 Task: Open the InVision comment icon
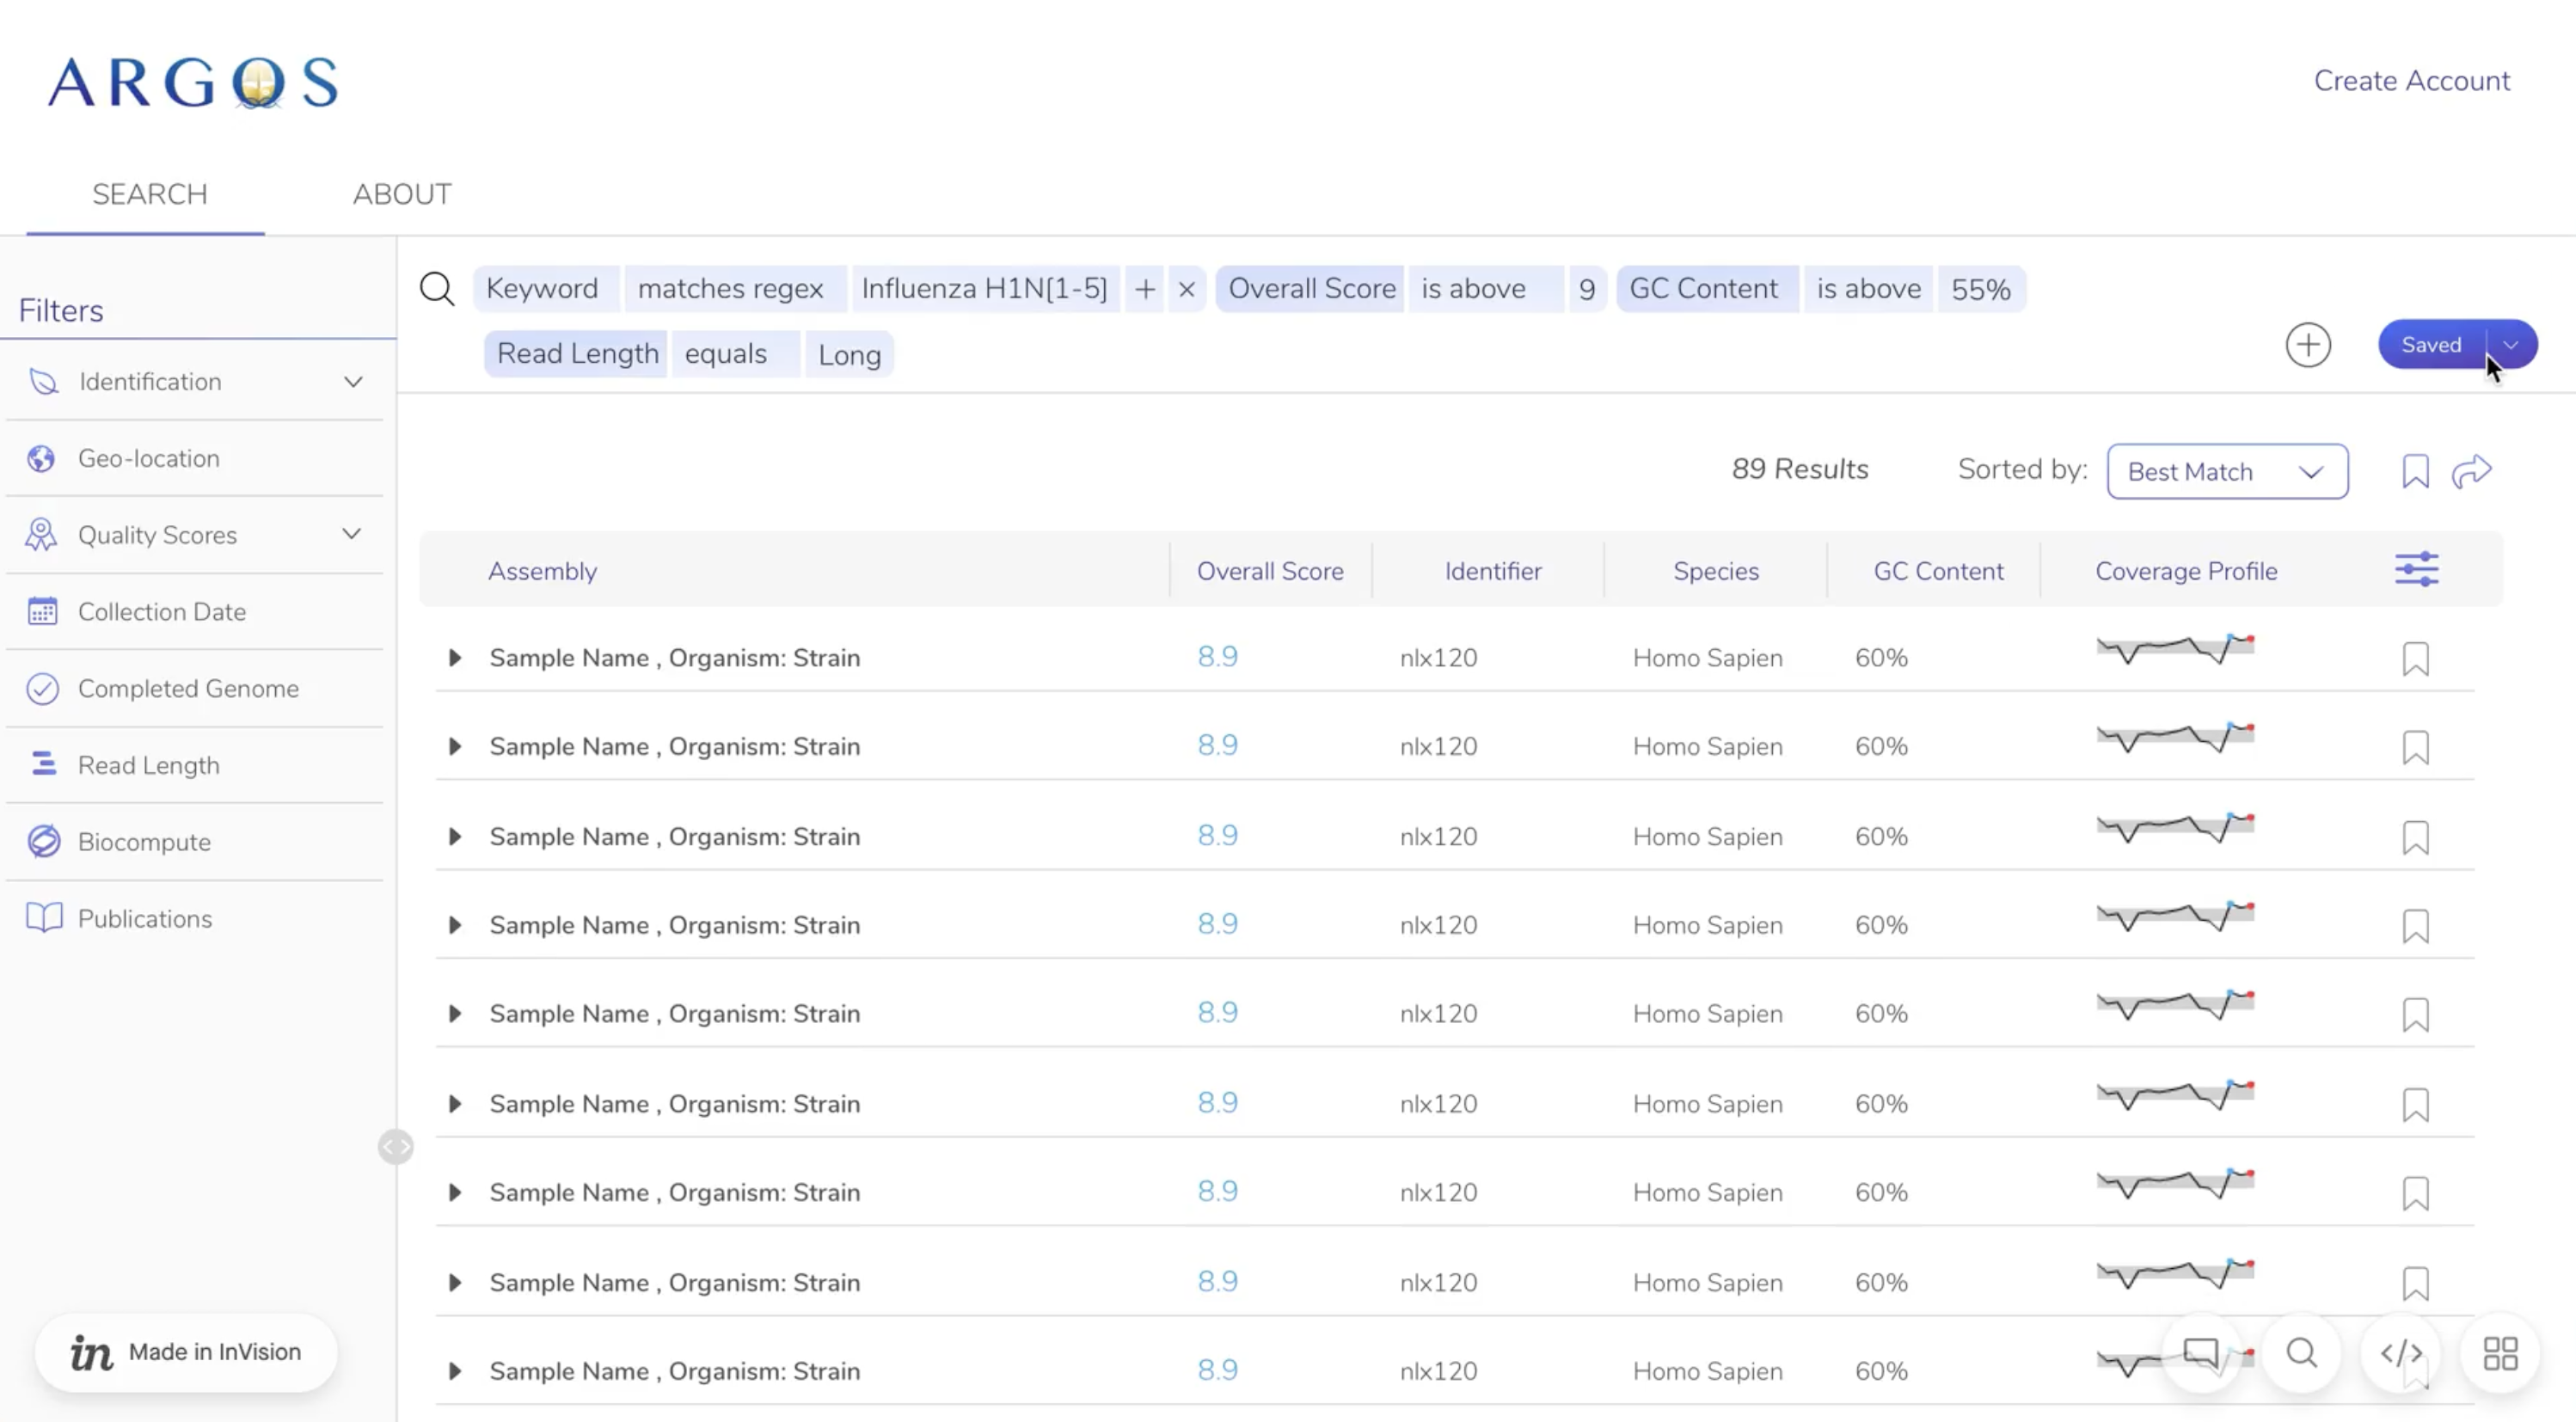coord(2201,1353)
